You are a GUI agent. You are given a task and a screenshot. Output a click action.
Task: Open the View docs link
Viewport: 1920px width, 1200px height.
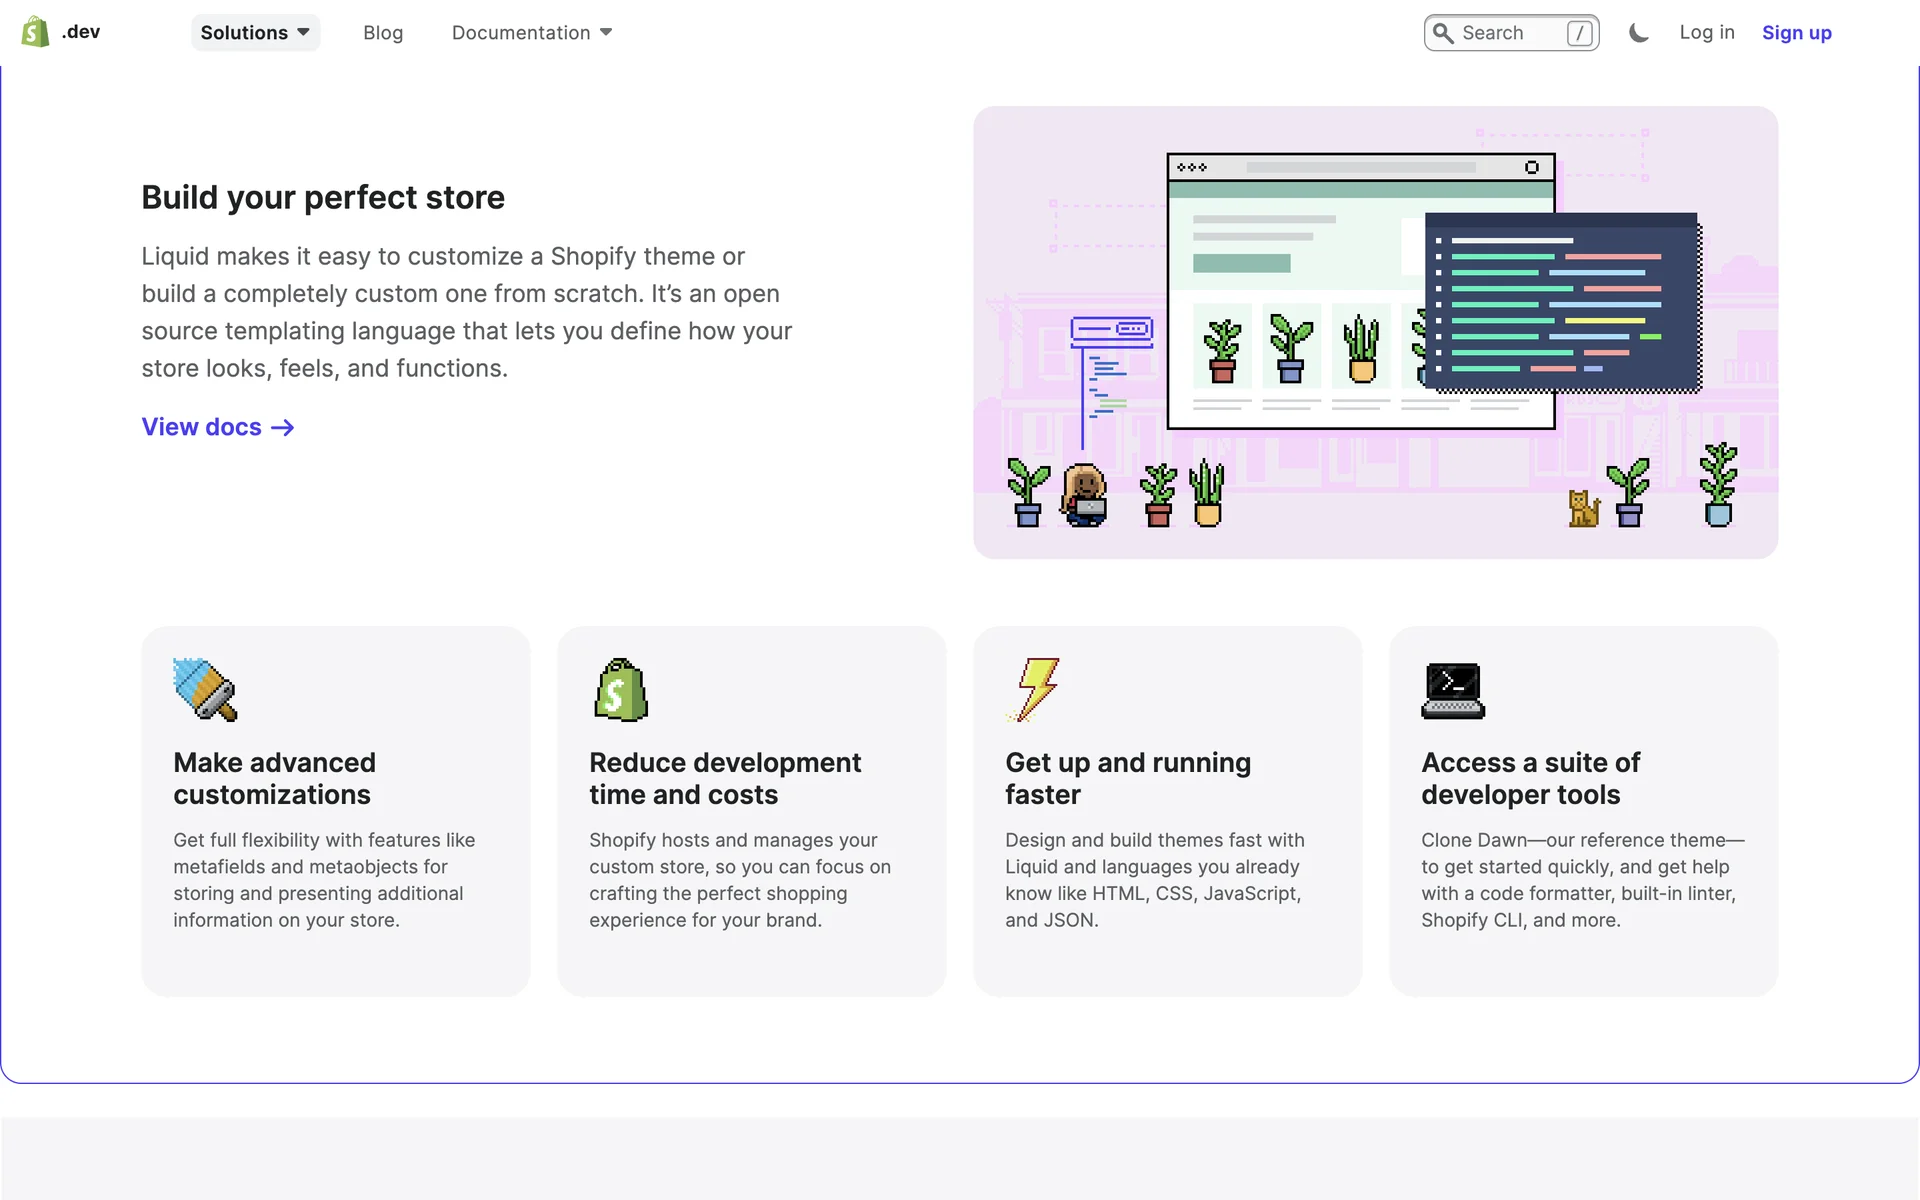[x=202, y=427]
